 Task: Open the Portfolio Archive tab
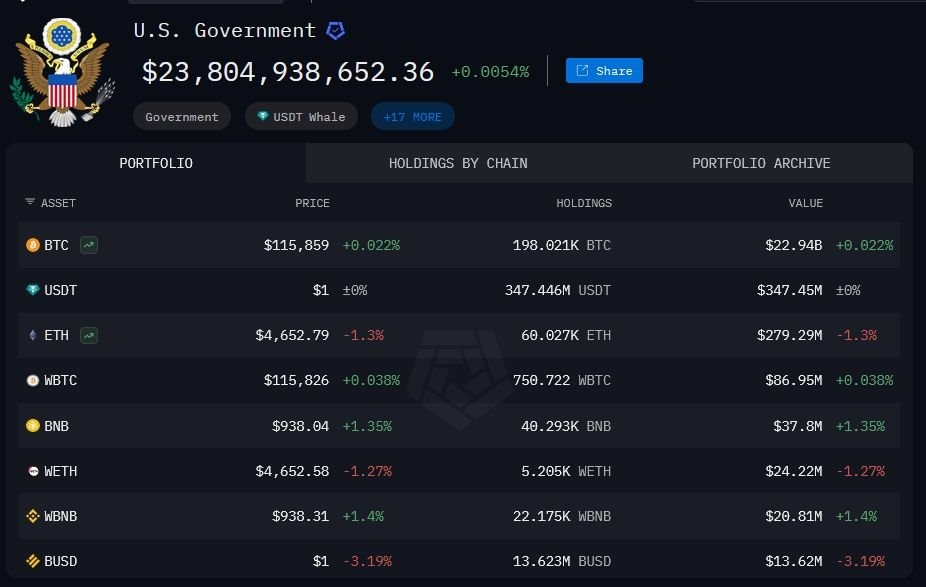tap(761, 163)
